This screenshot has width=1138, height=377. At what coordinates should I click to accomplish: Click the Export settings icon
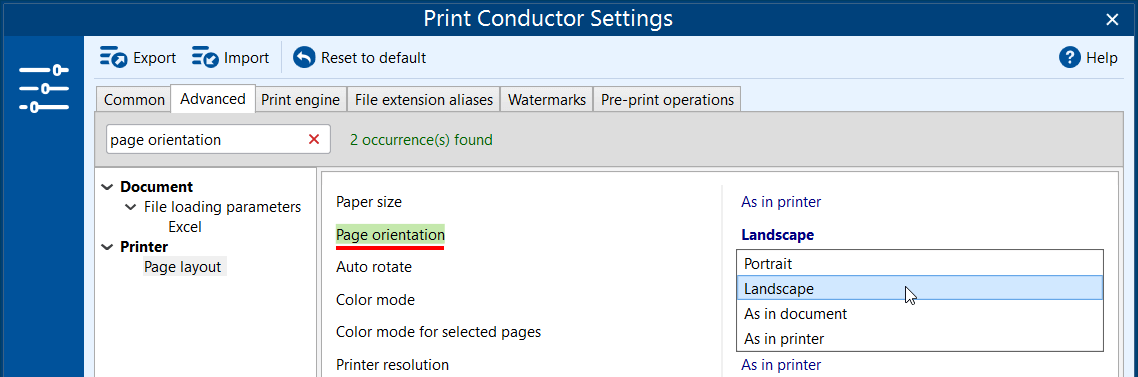(x=113, y=57)
